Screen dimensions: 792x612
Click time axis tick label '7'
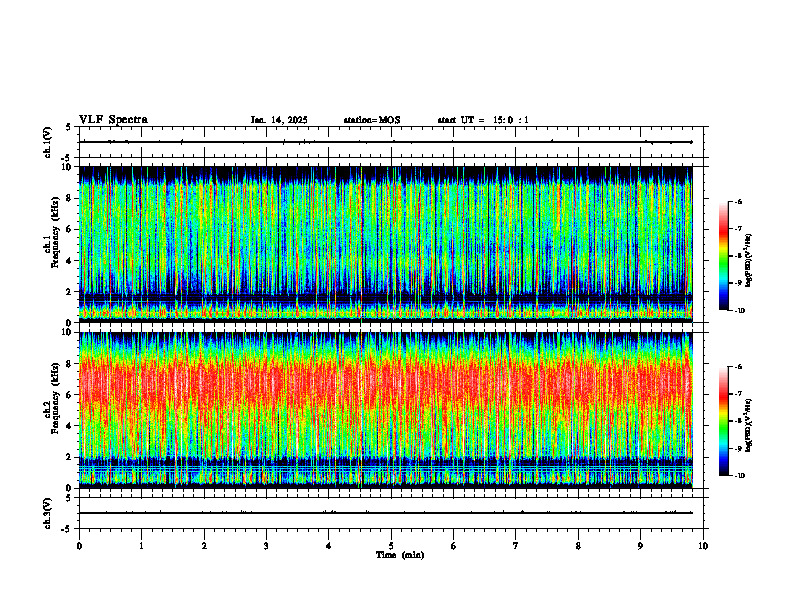point(516,546)
